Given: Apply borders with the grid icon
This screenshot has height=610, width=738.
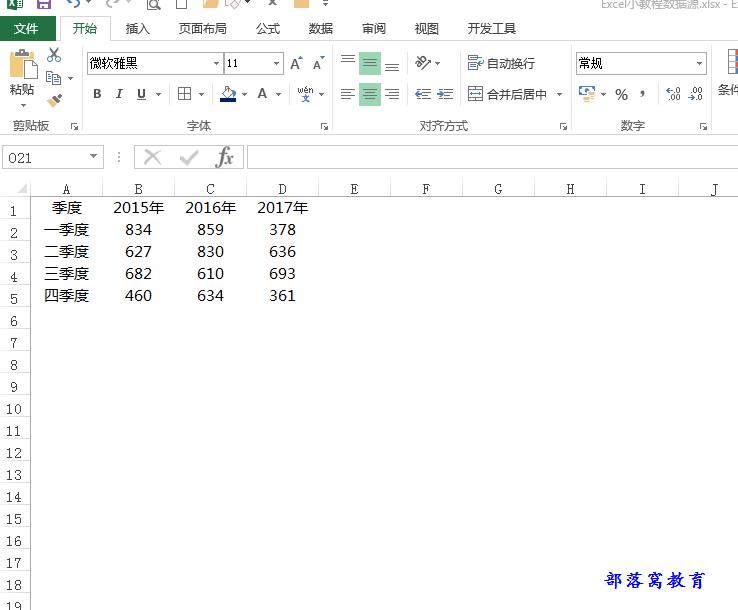Looking at the screenshot, I should click(x=184, y=94).
